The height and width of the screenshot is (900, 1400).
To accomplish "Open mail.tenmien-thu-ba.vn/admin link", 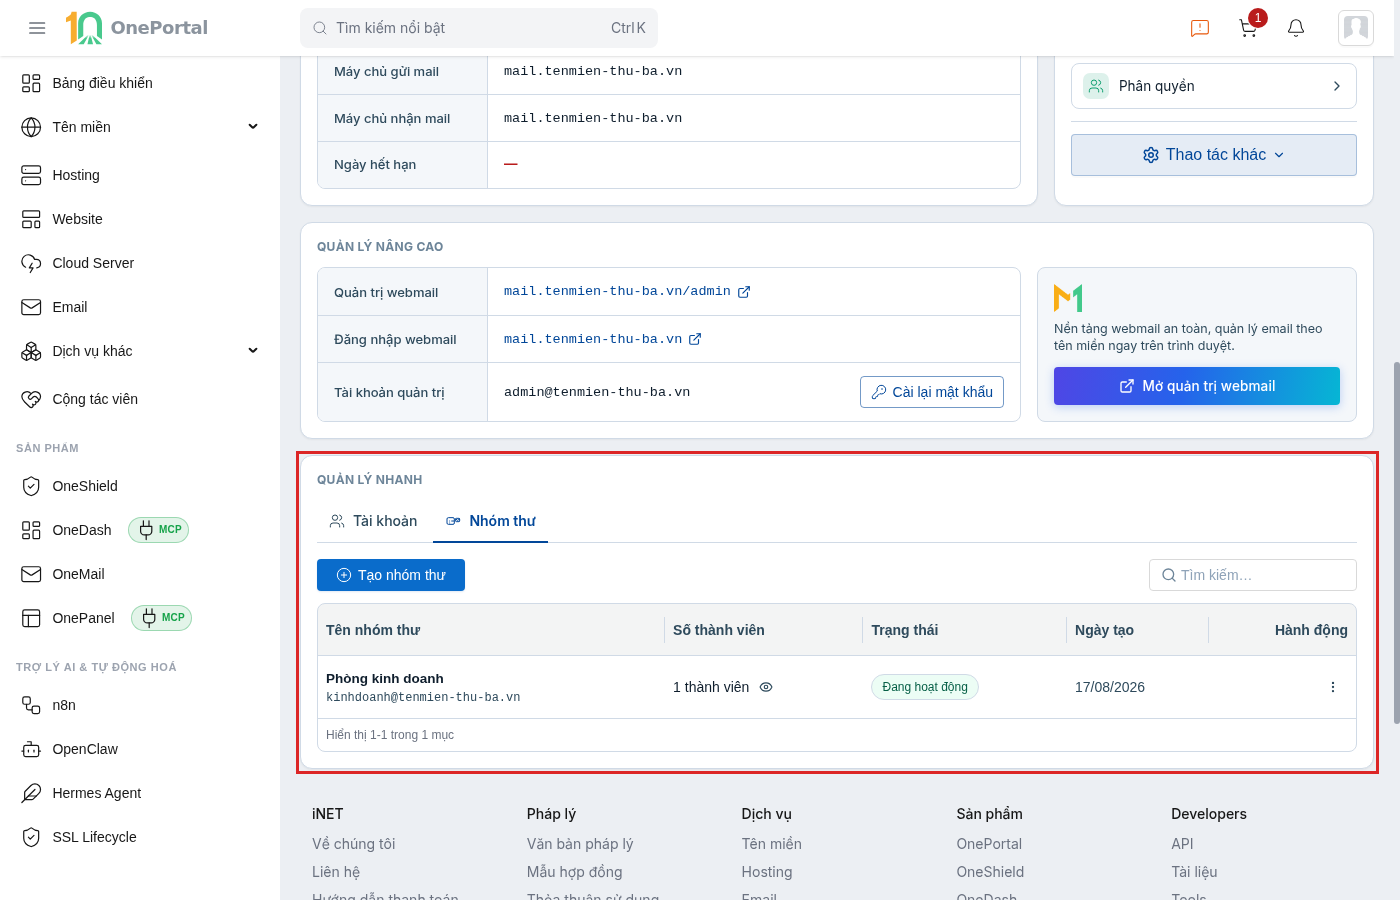I will [x=627, y=292].
